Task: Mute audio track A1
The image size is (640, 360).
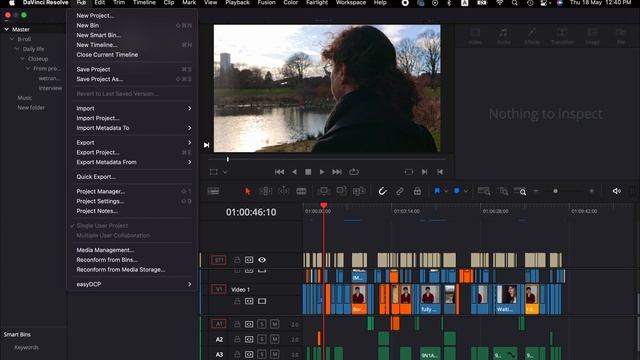Action: tap(275, 324)
